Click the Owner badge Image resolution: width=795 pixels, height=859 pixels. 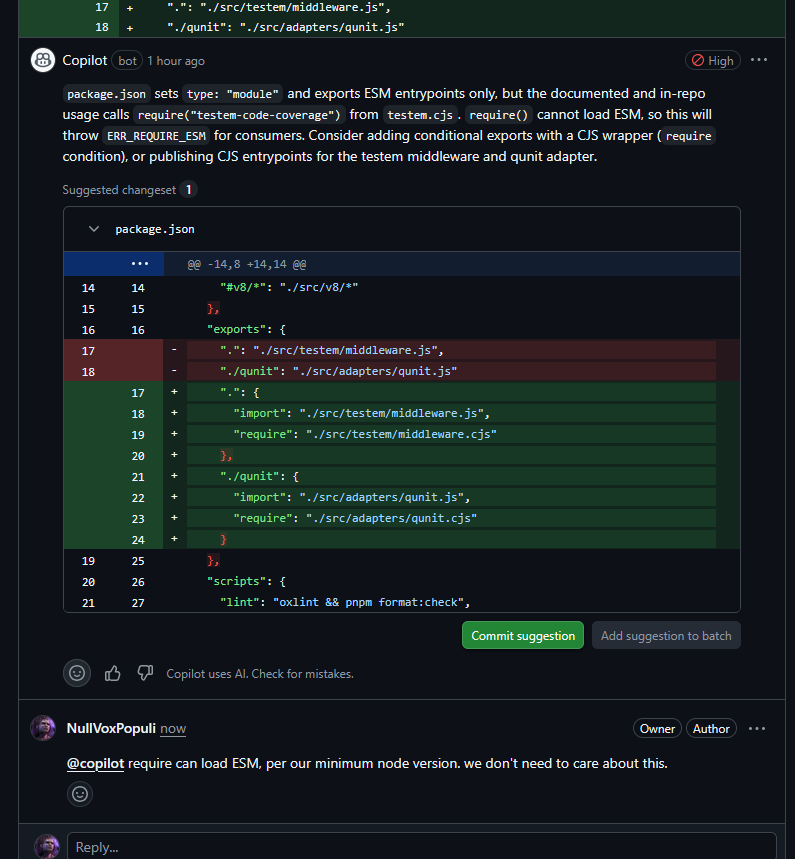[x=657, y=729]
